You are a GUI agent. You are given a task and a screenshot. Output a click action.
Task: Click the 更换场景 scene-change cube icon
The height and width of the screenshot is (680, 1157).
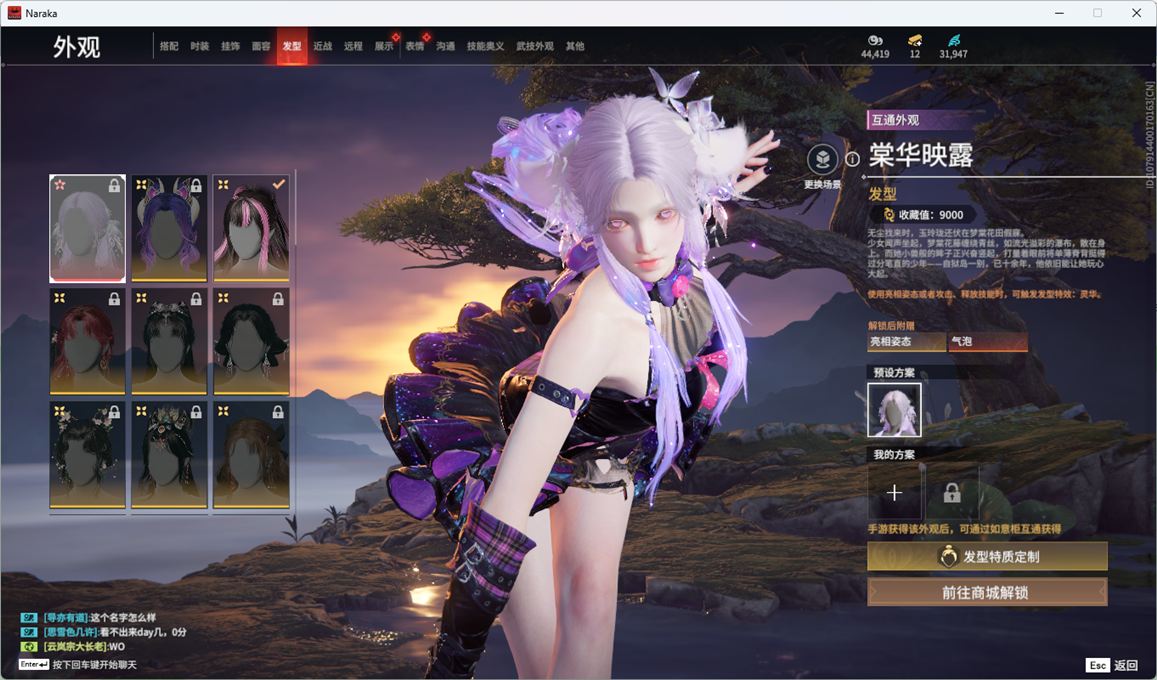tap(822, 159)
